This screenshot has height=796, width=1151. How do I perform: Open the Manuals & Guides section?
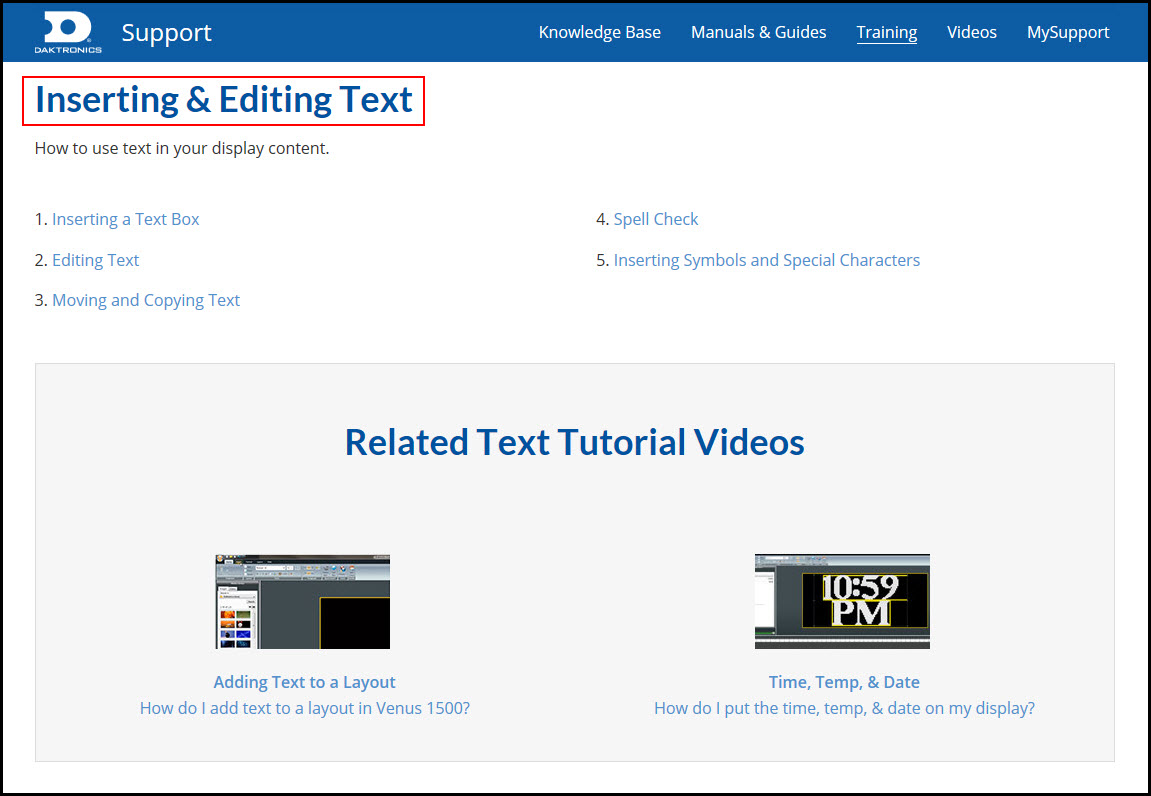(x=758, y=32)
